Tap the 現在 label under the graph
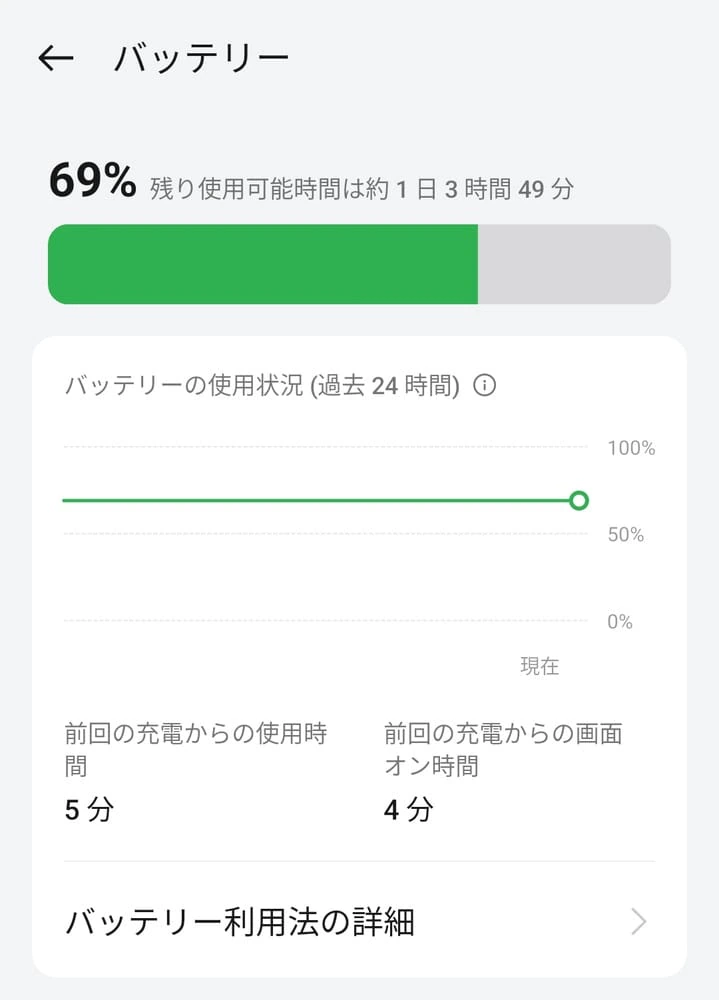The image size is (719, 1000). point(539,667)
